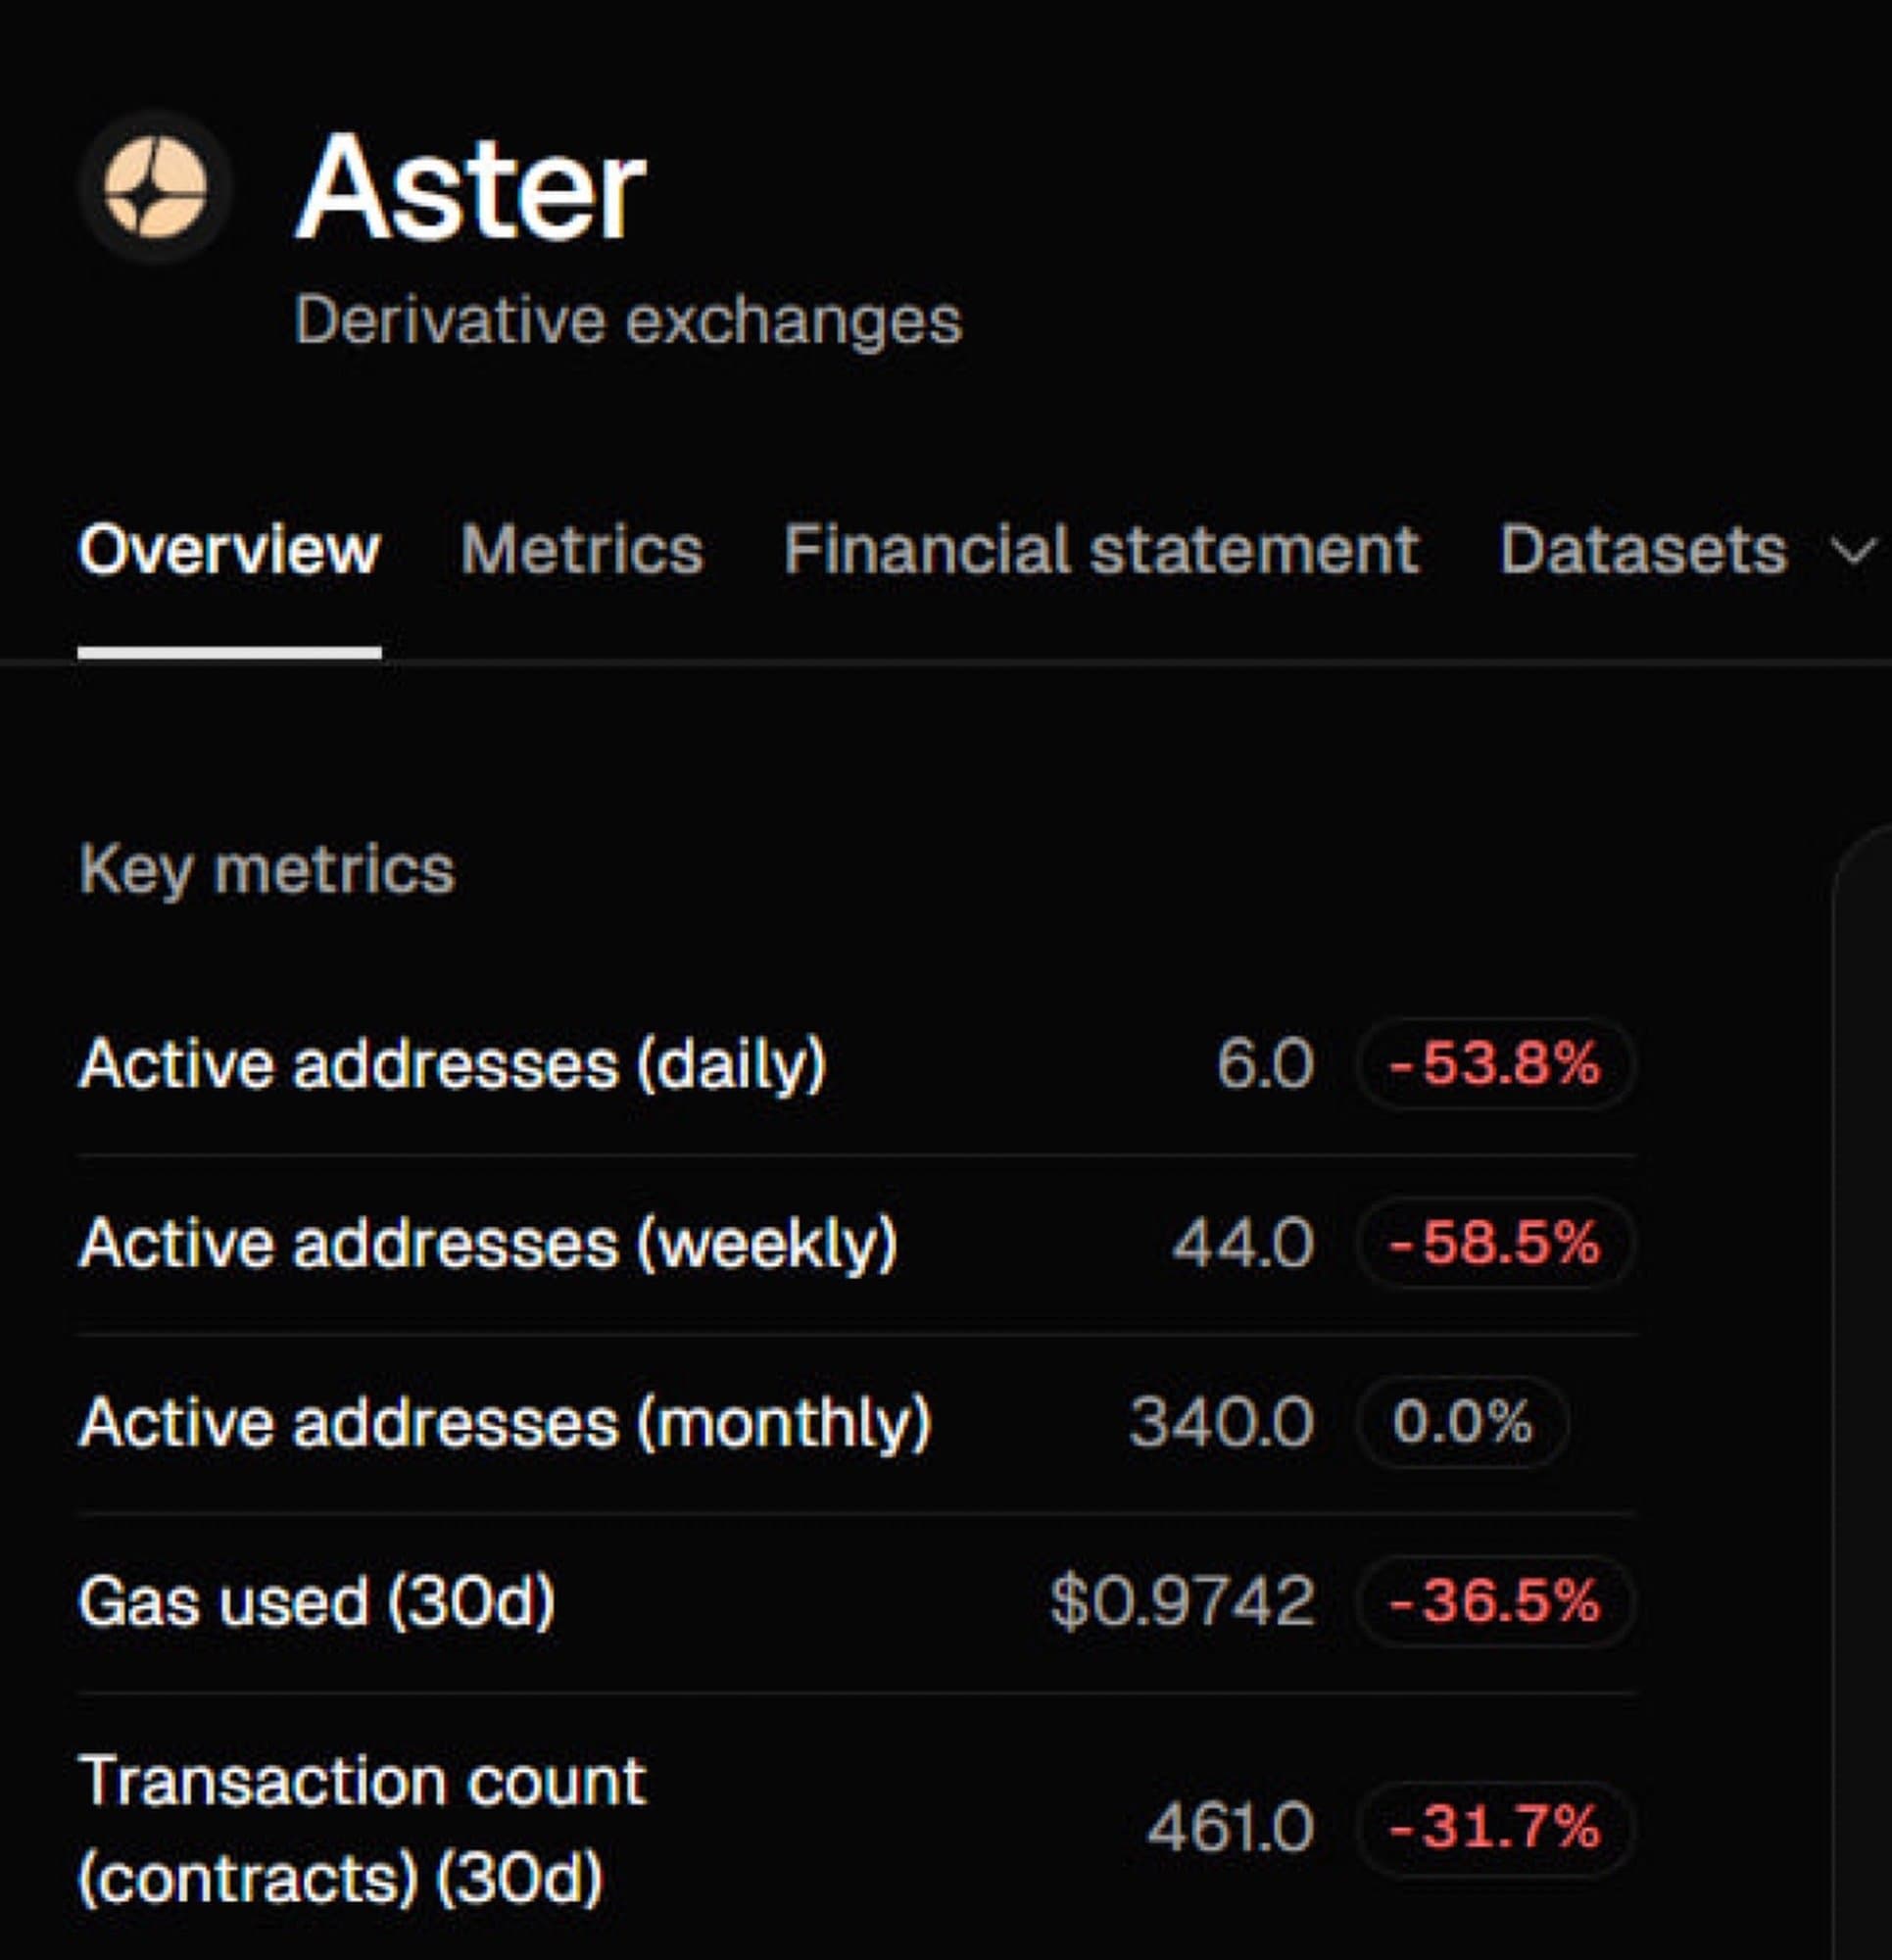Click the -31.7% change badge
Viewport: 1892px width, 1960px height.
click(x=1495, y=1827)
